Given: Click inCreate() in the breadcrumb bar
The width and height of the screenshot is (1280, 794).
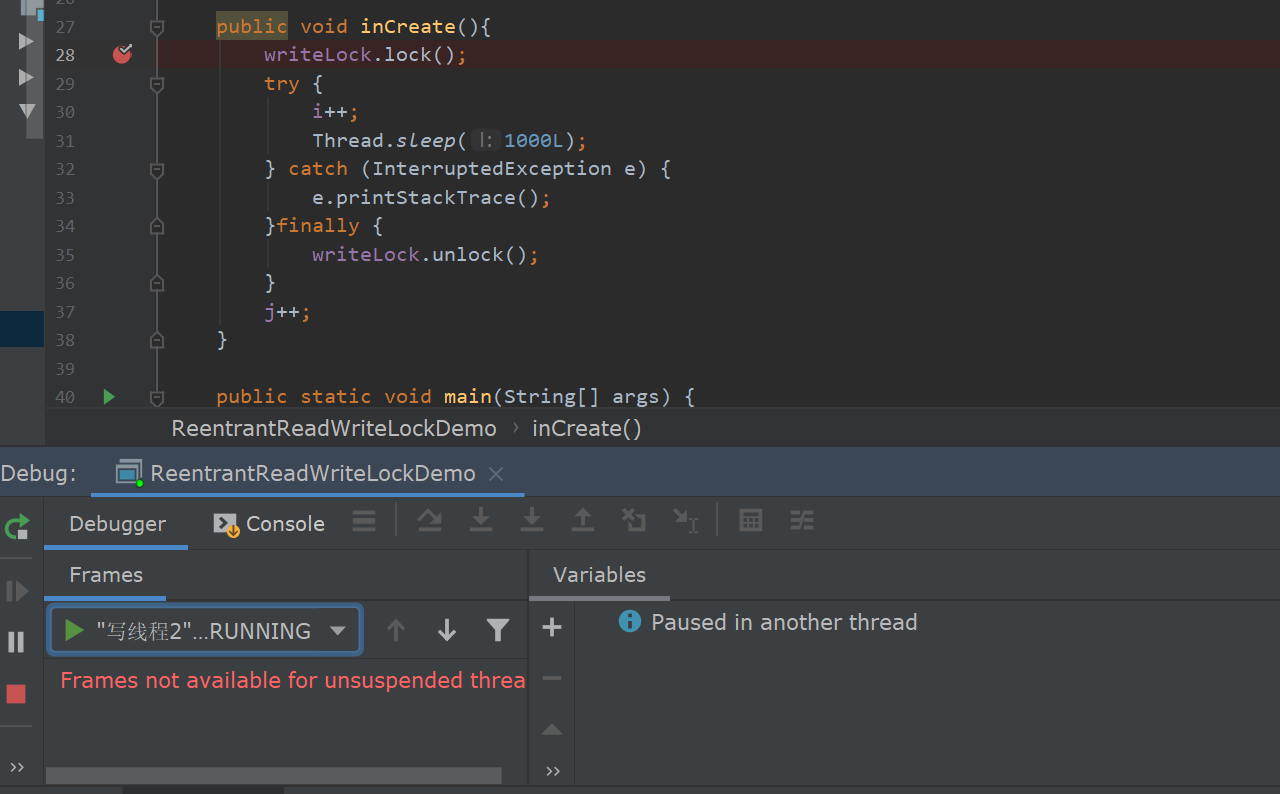Looking at the screenshot, I should (x=587, y=429).
